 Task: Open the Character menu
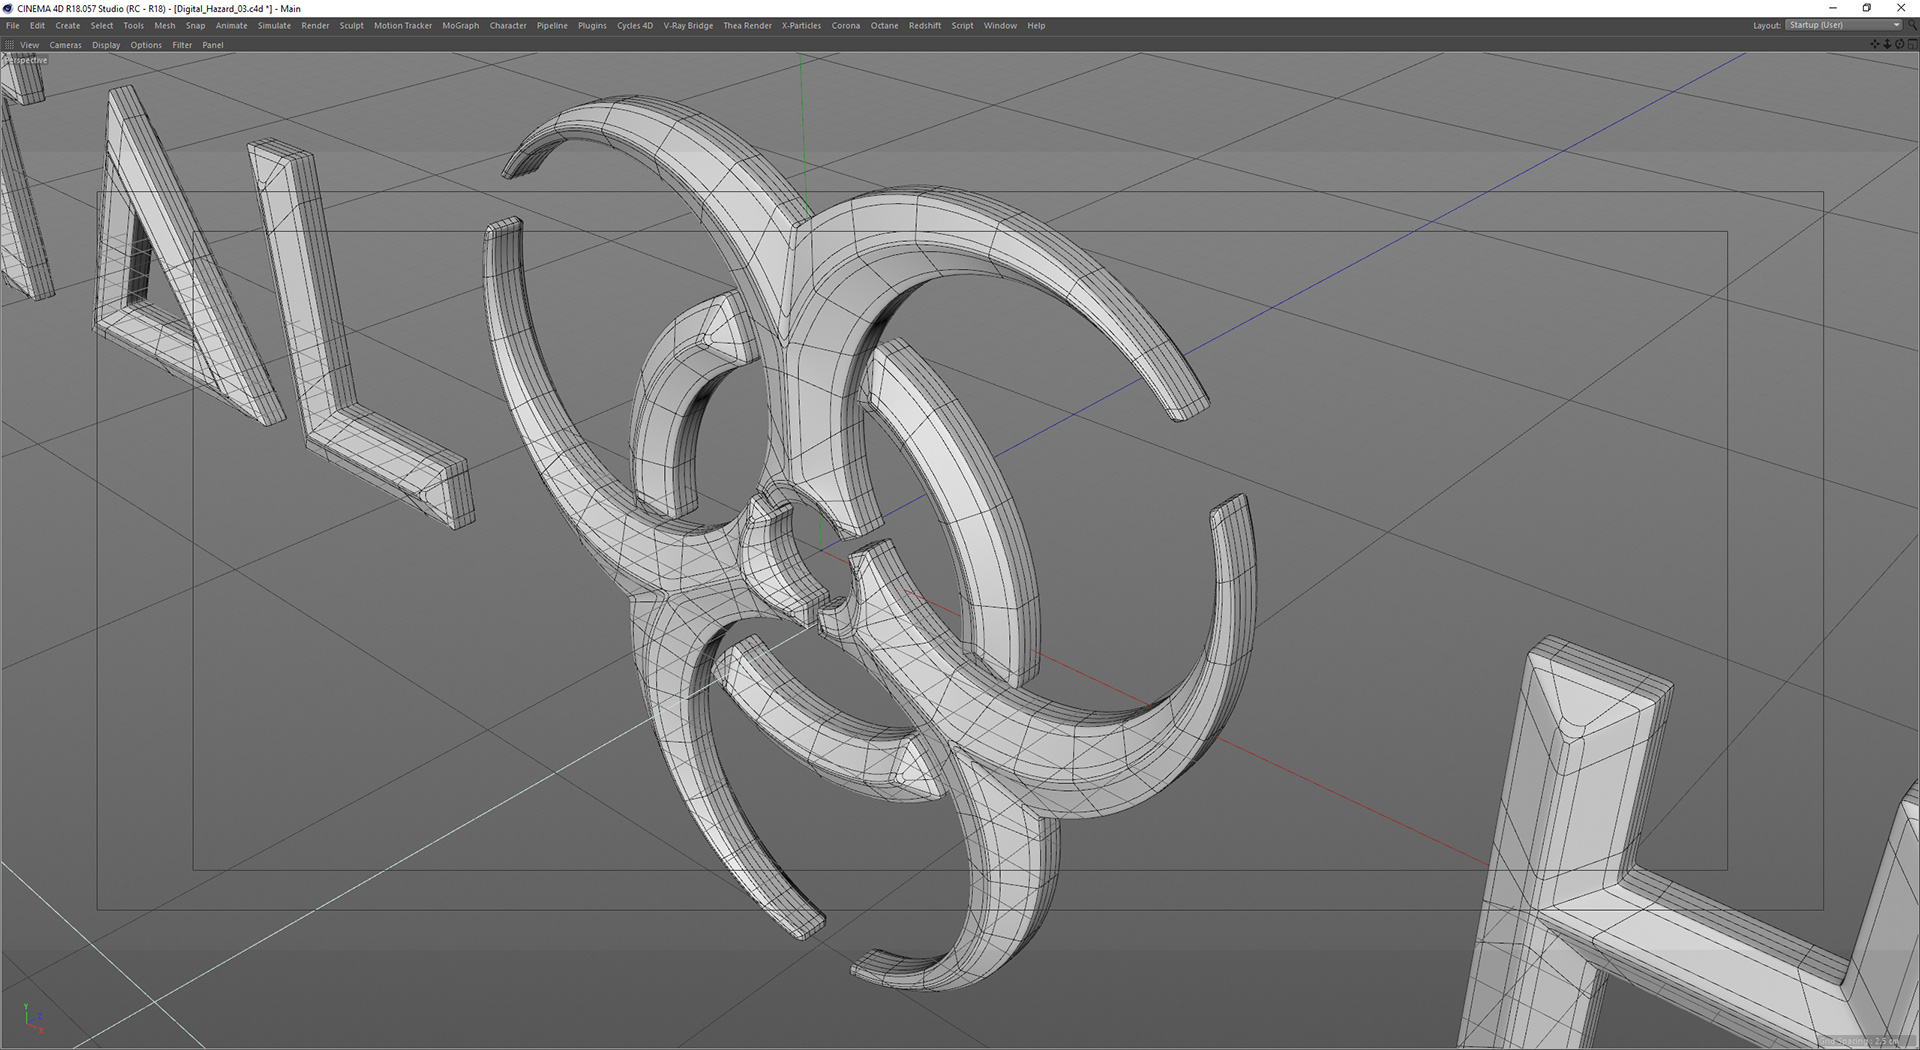[x=508, y=26]
